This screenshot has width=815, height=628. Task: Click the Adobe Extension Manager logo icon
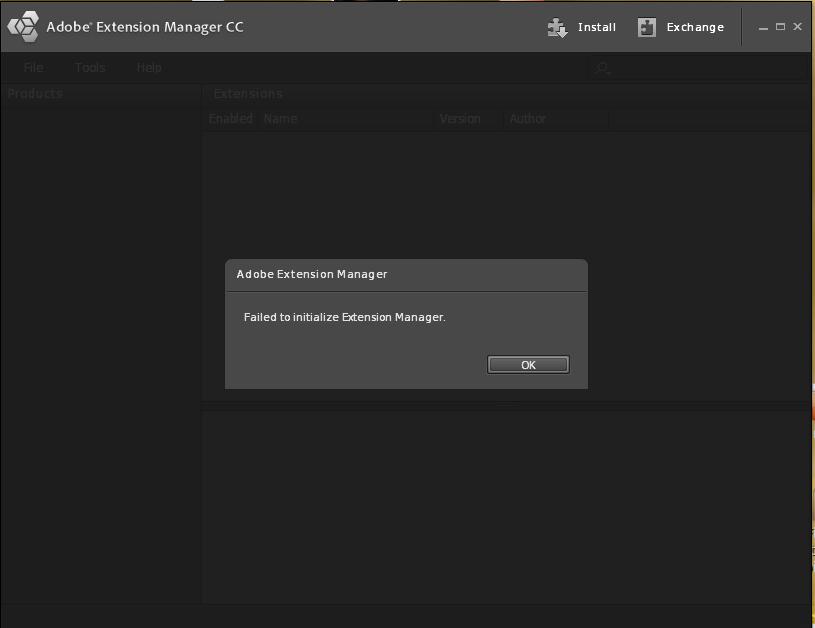pyautogui.click(x=23, y=27)
